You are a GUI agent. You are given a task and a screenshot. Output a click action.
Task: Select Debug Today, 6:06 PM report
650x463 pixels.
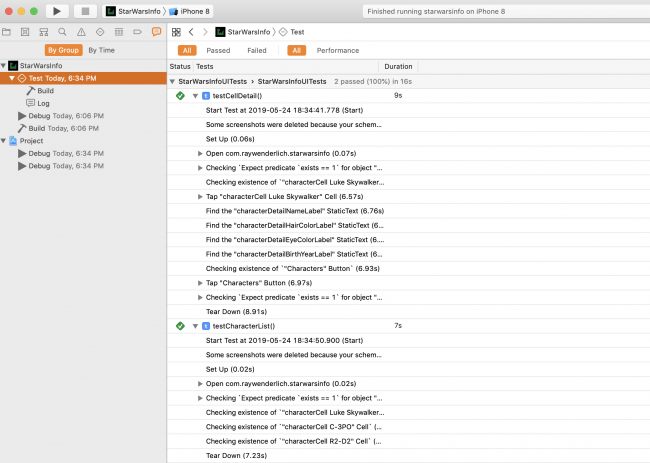[61, 116]
